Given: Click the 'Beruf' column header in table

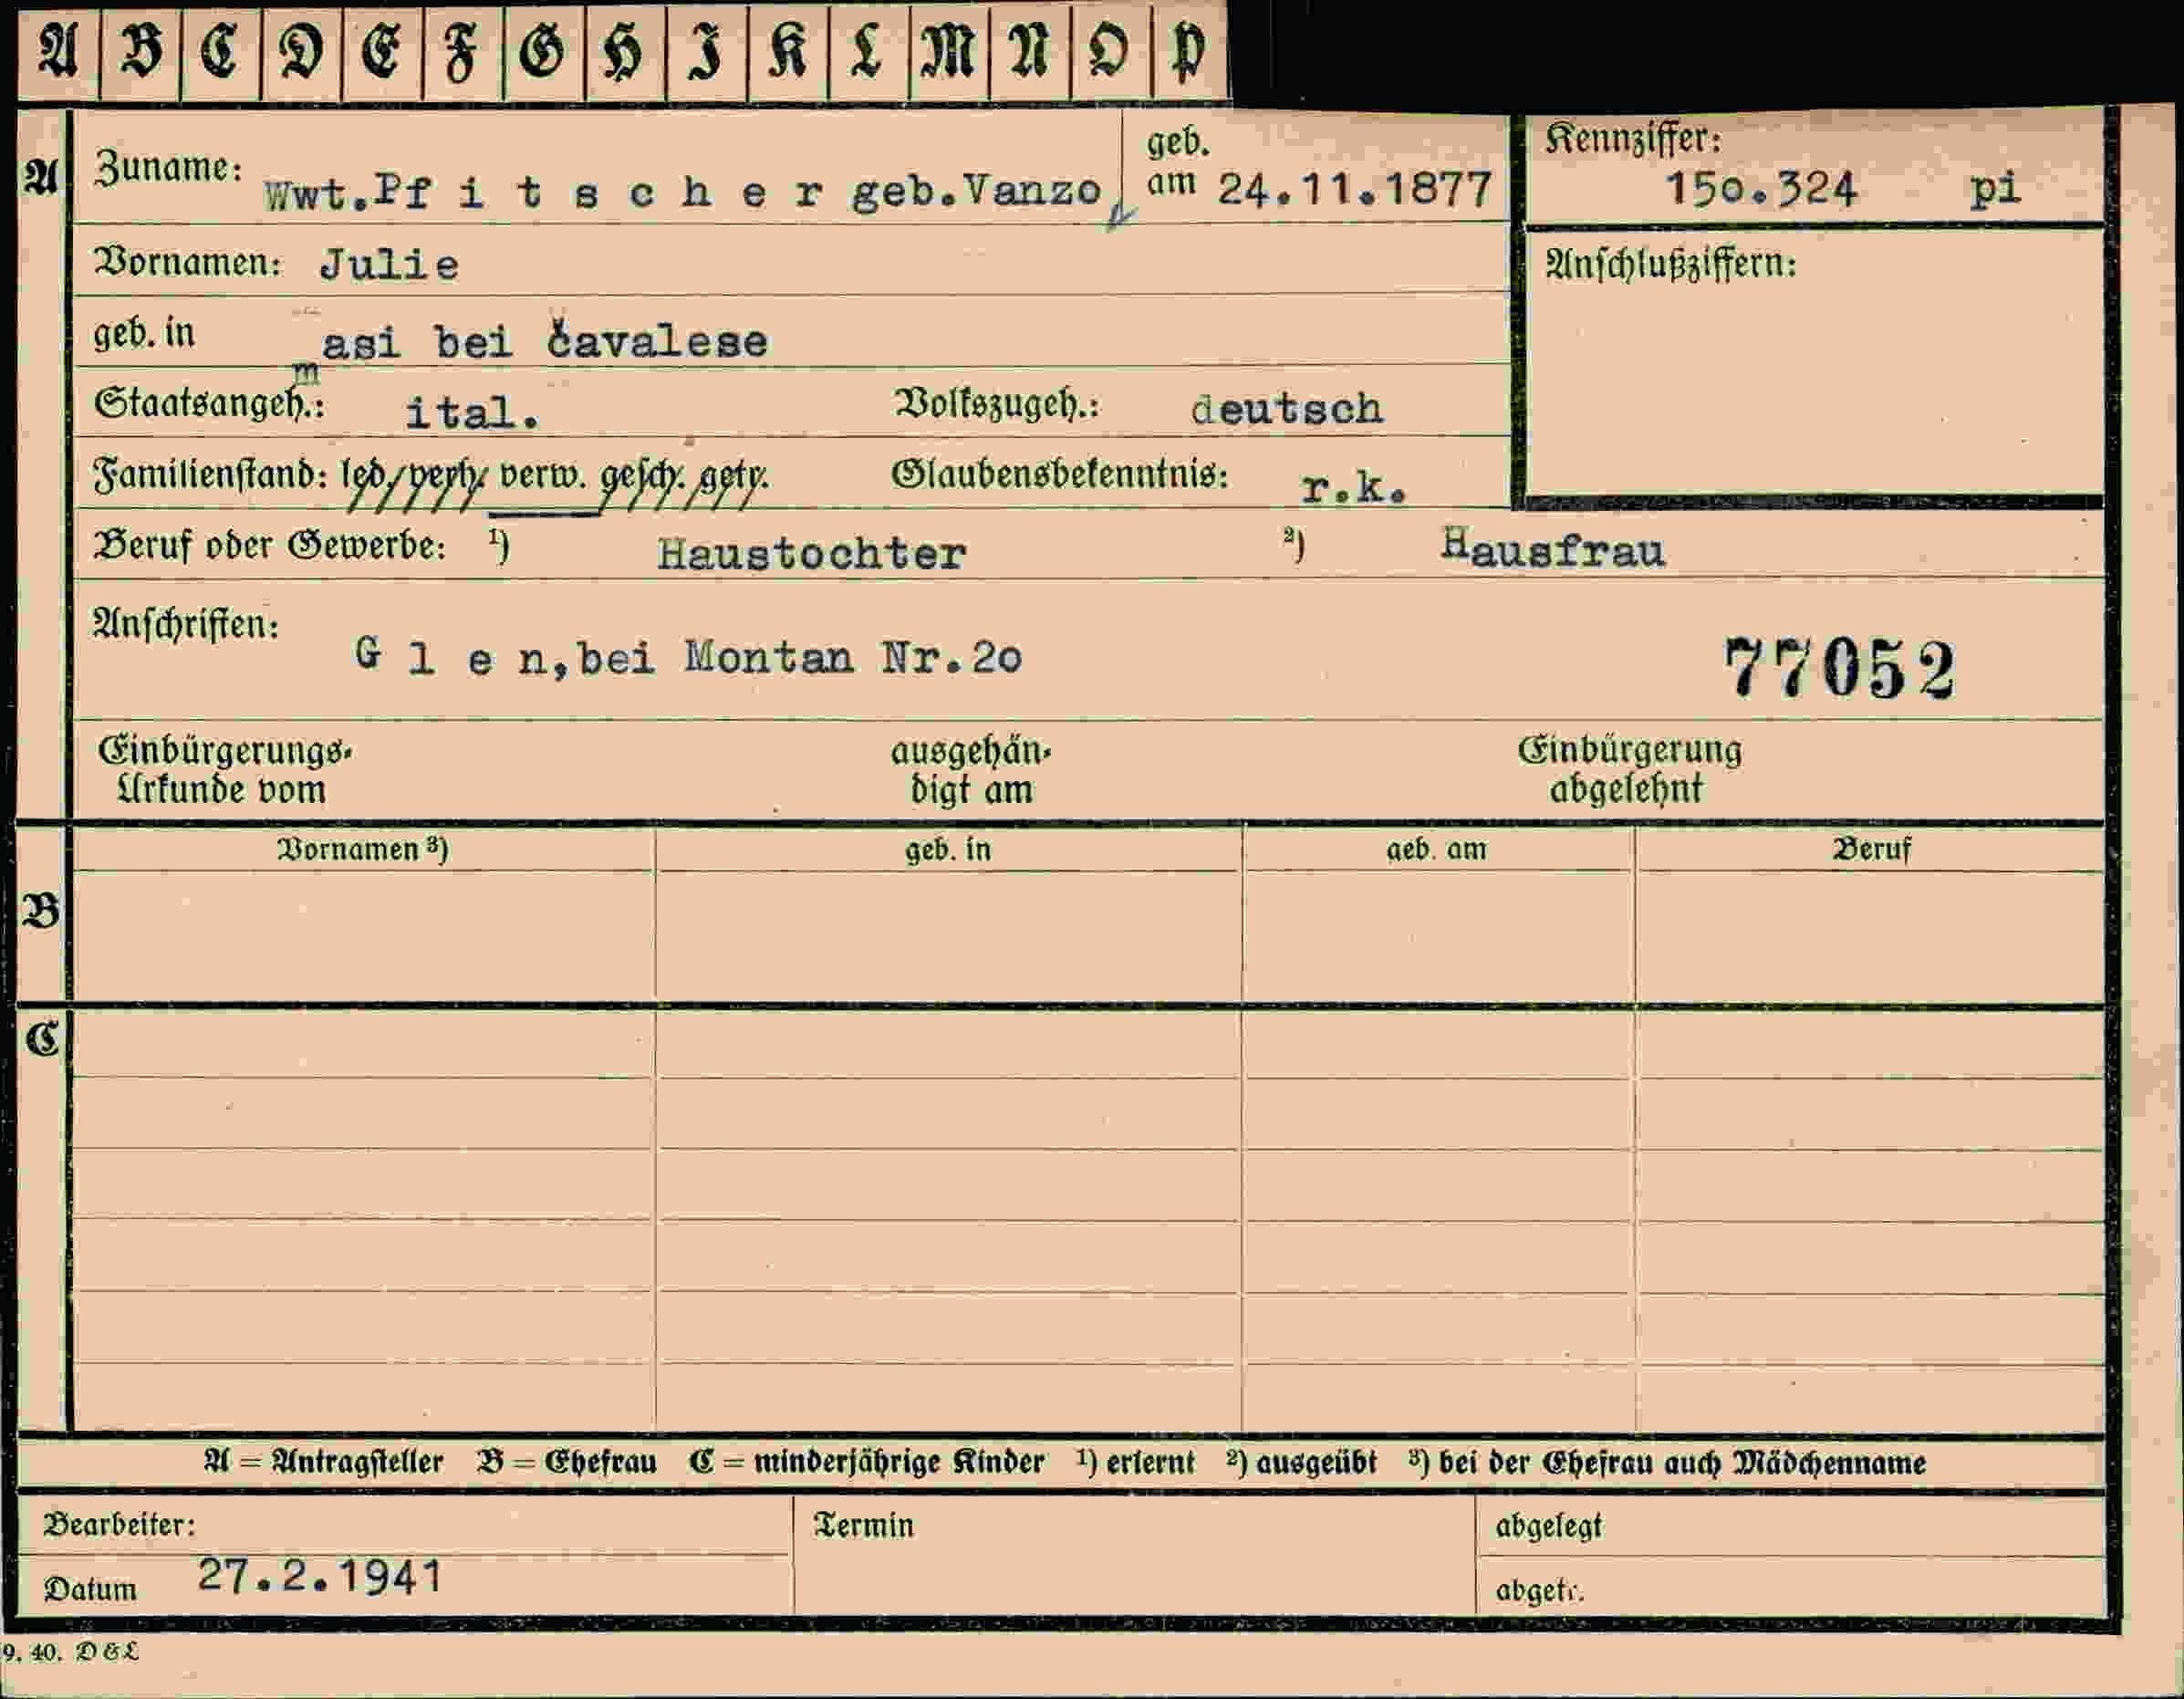Looking at the screenshot, I should tap(1871, 850).
